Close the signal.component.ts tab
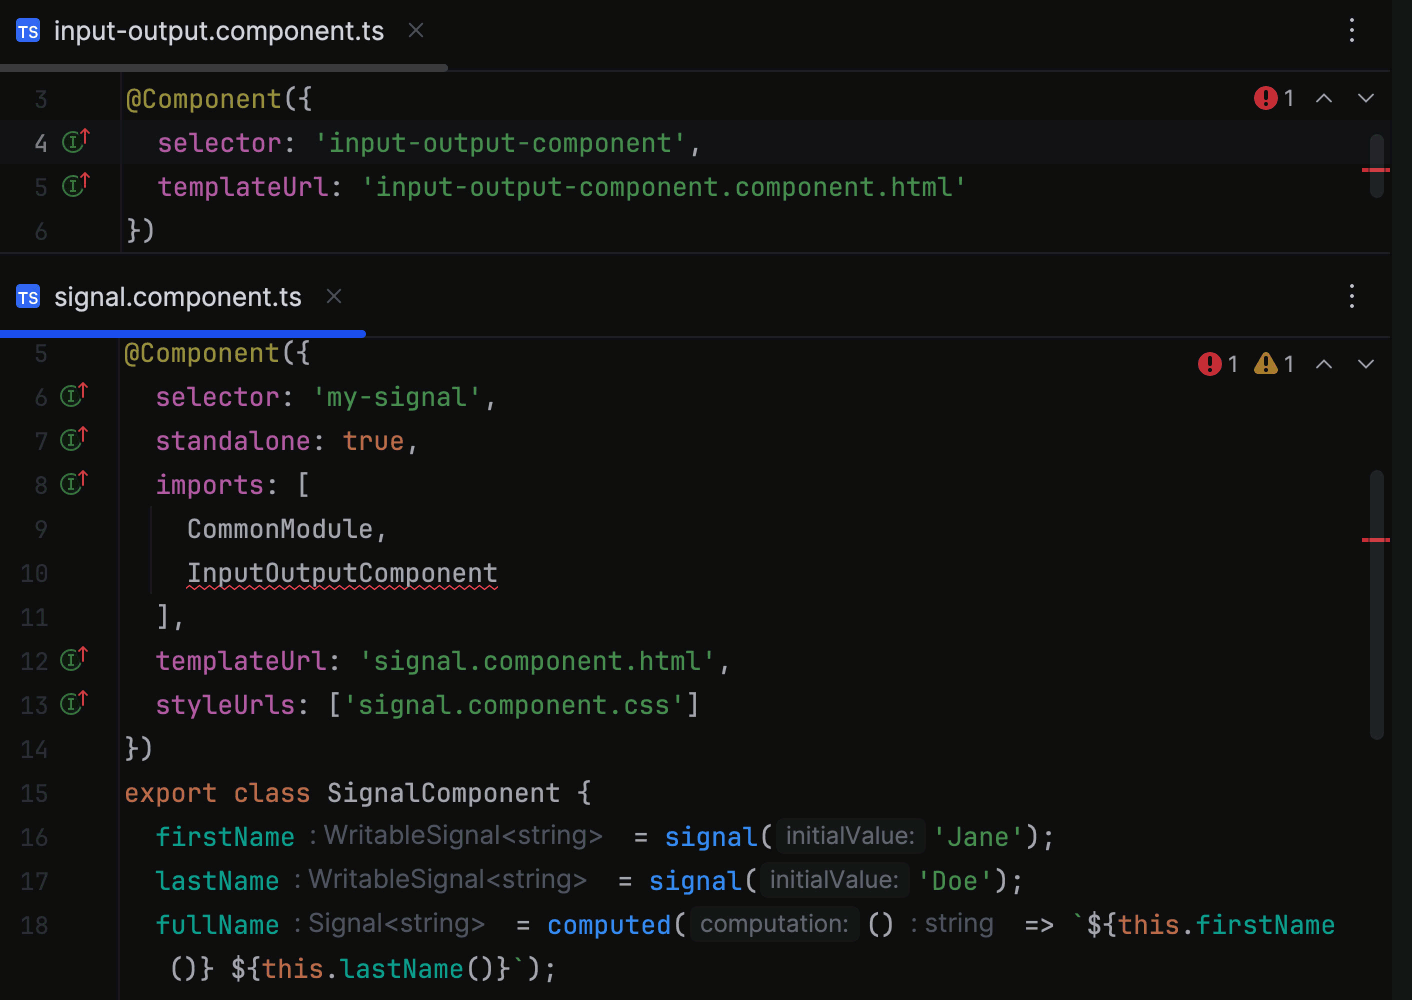The width and height of the screenshot is (1412, 1000). [x=333, y=296]
